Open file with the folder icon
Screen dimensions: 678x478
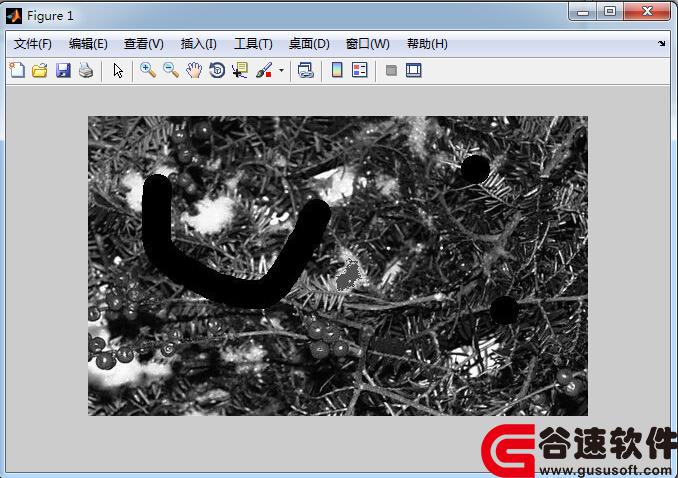point(40,70)
